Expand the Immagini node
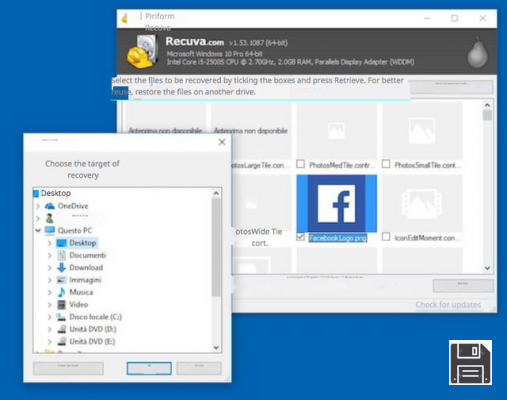The image size is (507, 400). coord(50,280)
